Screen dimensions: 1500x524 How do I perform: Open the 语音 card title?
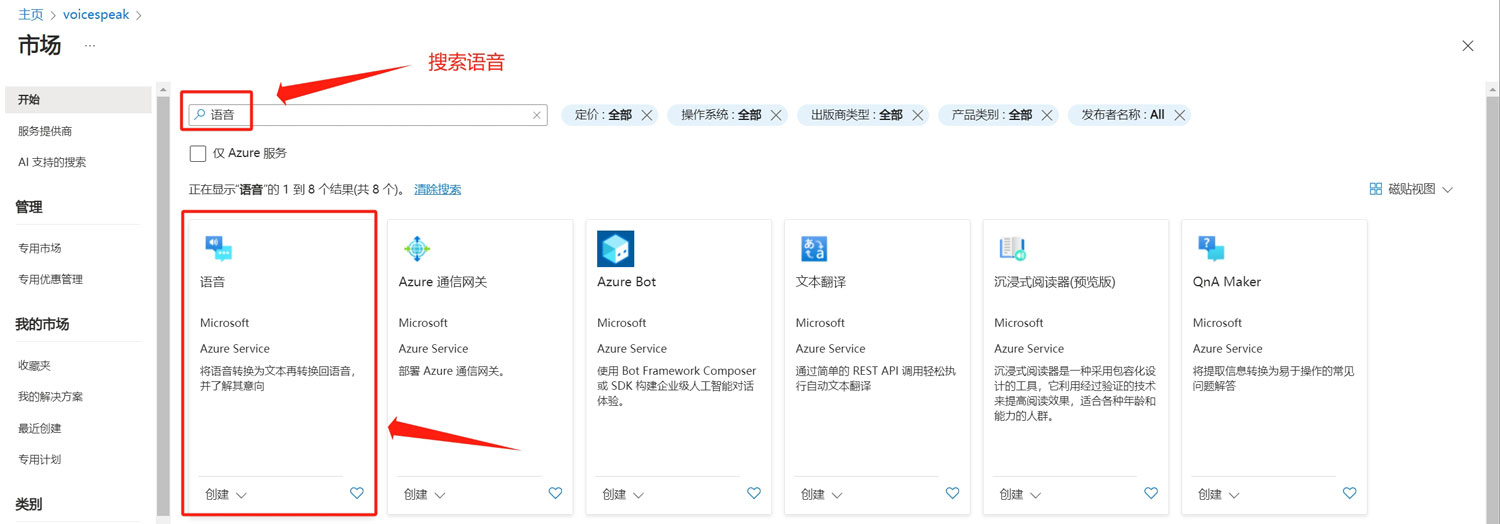(x=213, y=282)
